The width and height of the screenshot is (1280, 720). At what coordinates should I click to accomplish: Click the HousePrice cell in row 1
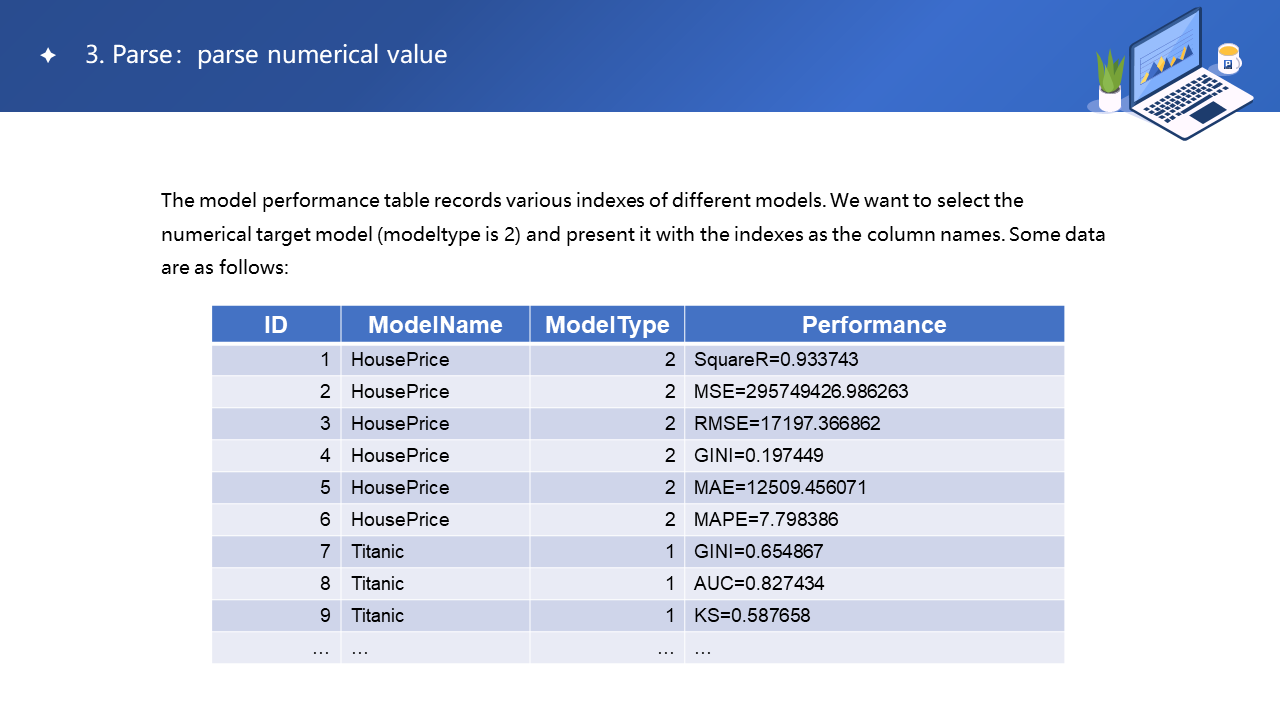coord(400,359)
